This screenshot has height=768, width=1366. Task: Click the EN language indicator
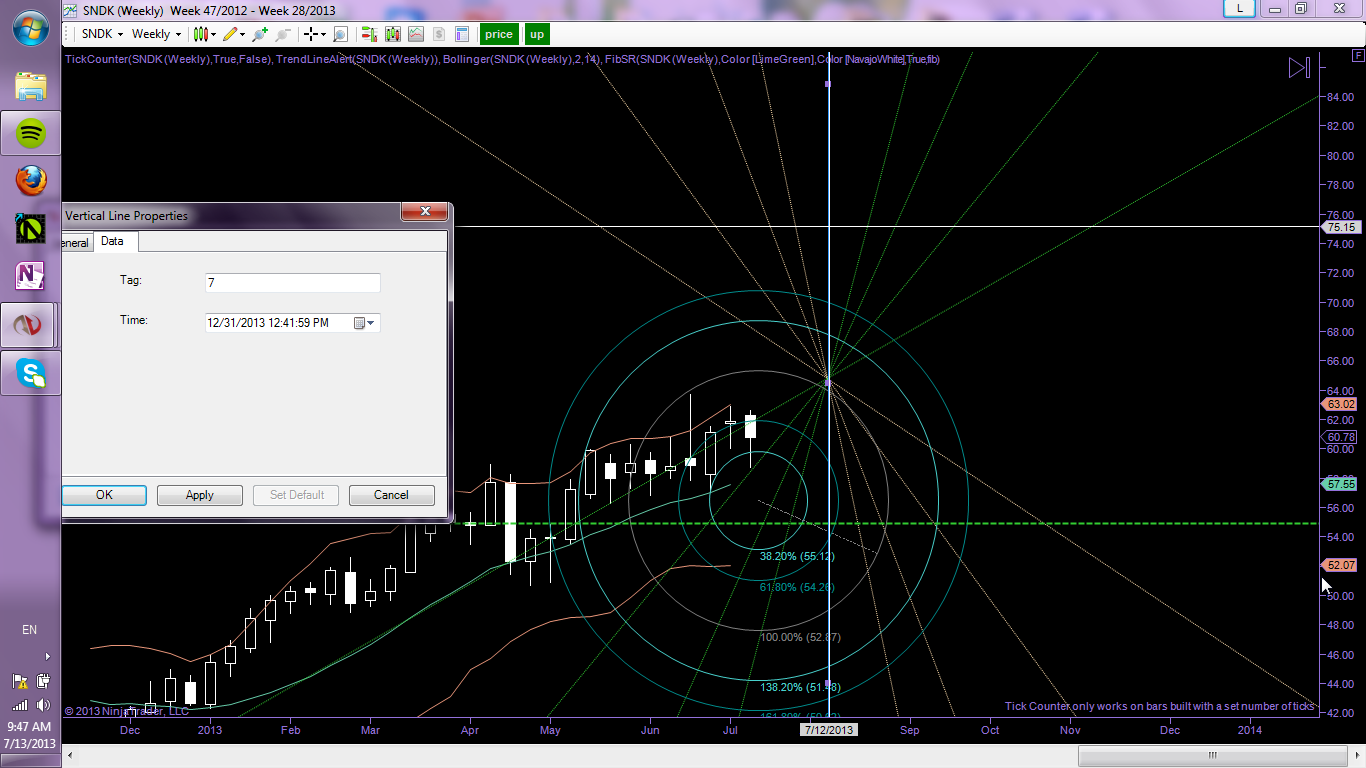coord(30,630)
